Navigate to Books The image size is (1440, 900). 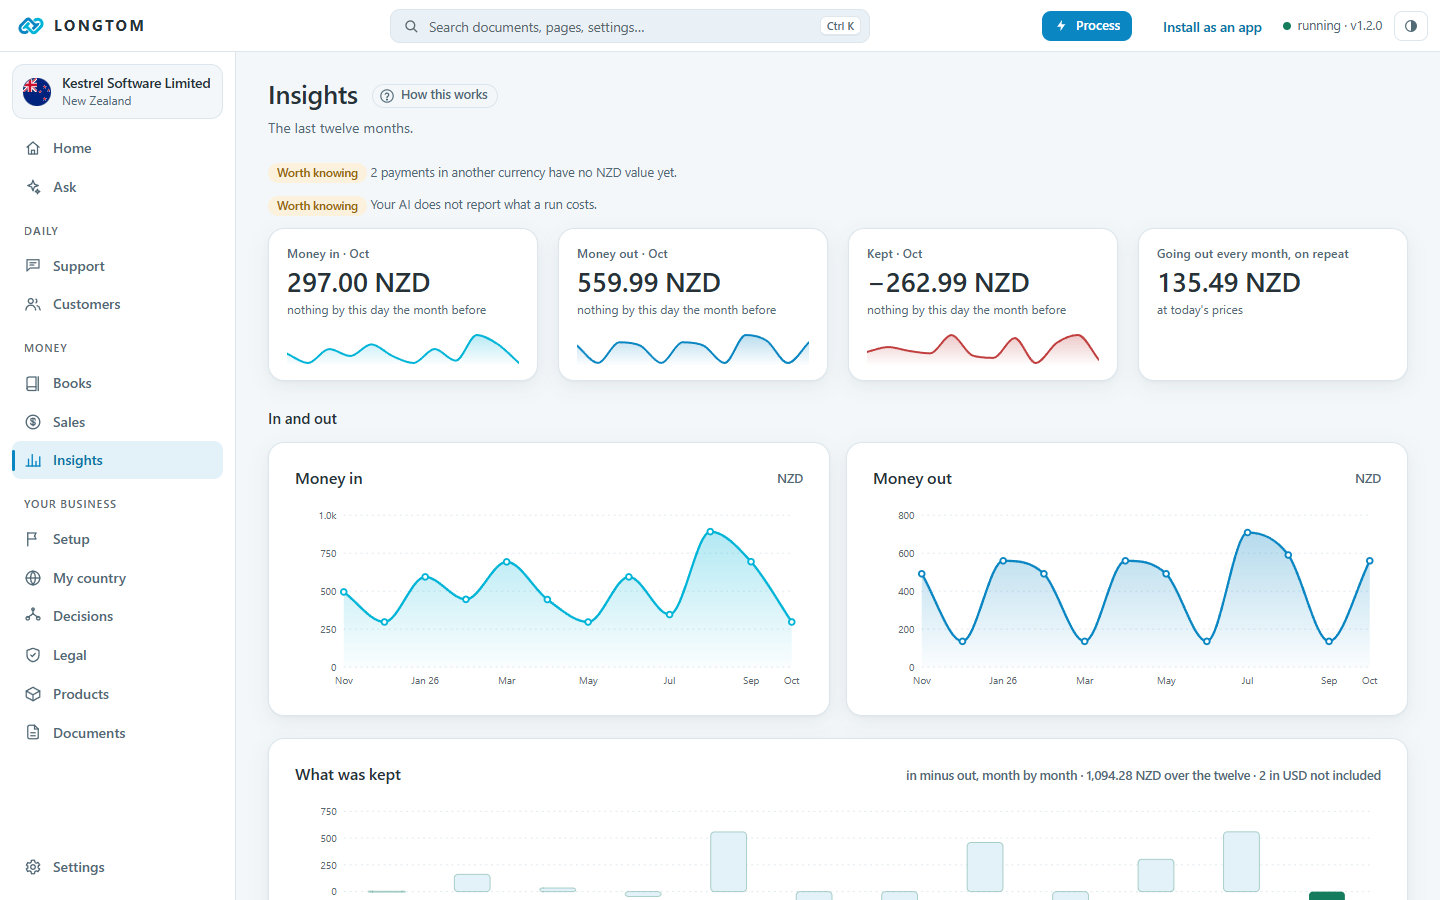tap(117, 383)
